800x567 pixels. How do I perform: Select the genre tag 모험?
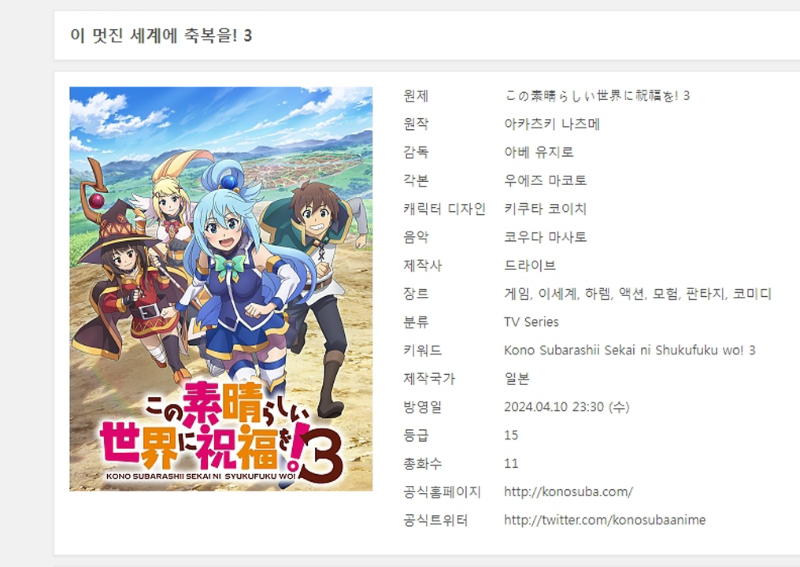[665, 294]
